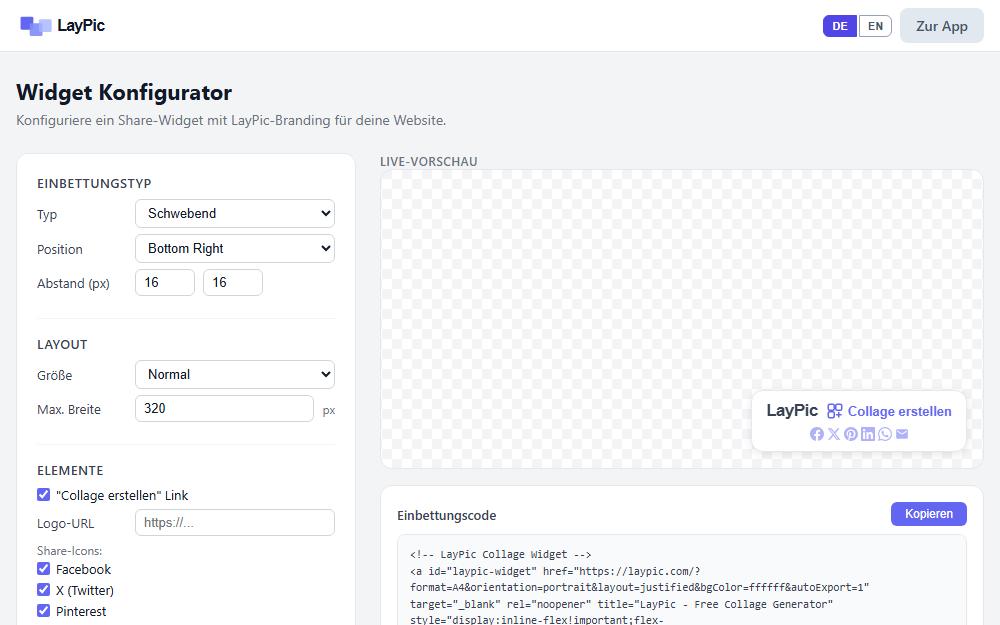The image size is (1000, 625).
Task: Click the WhatsApp share icon in preview widget
Action: (885, 434)
